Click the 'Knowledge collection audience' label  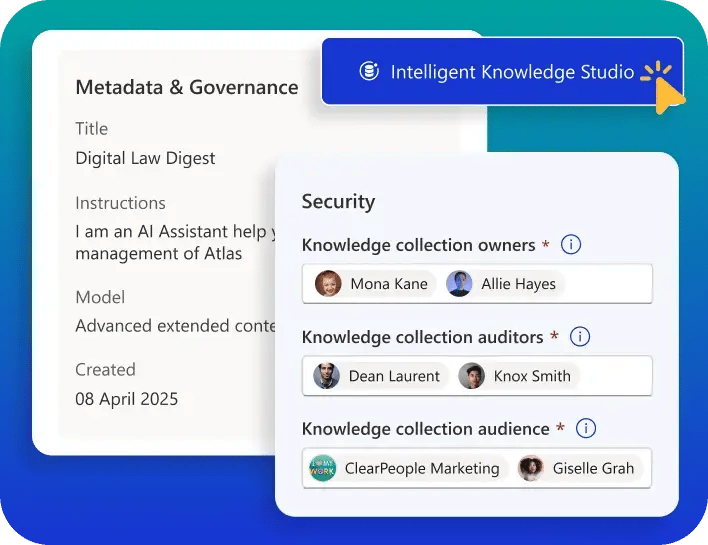426,429
